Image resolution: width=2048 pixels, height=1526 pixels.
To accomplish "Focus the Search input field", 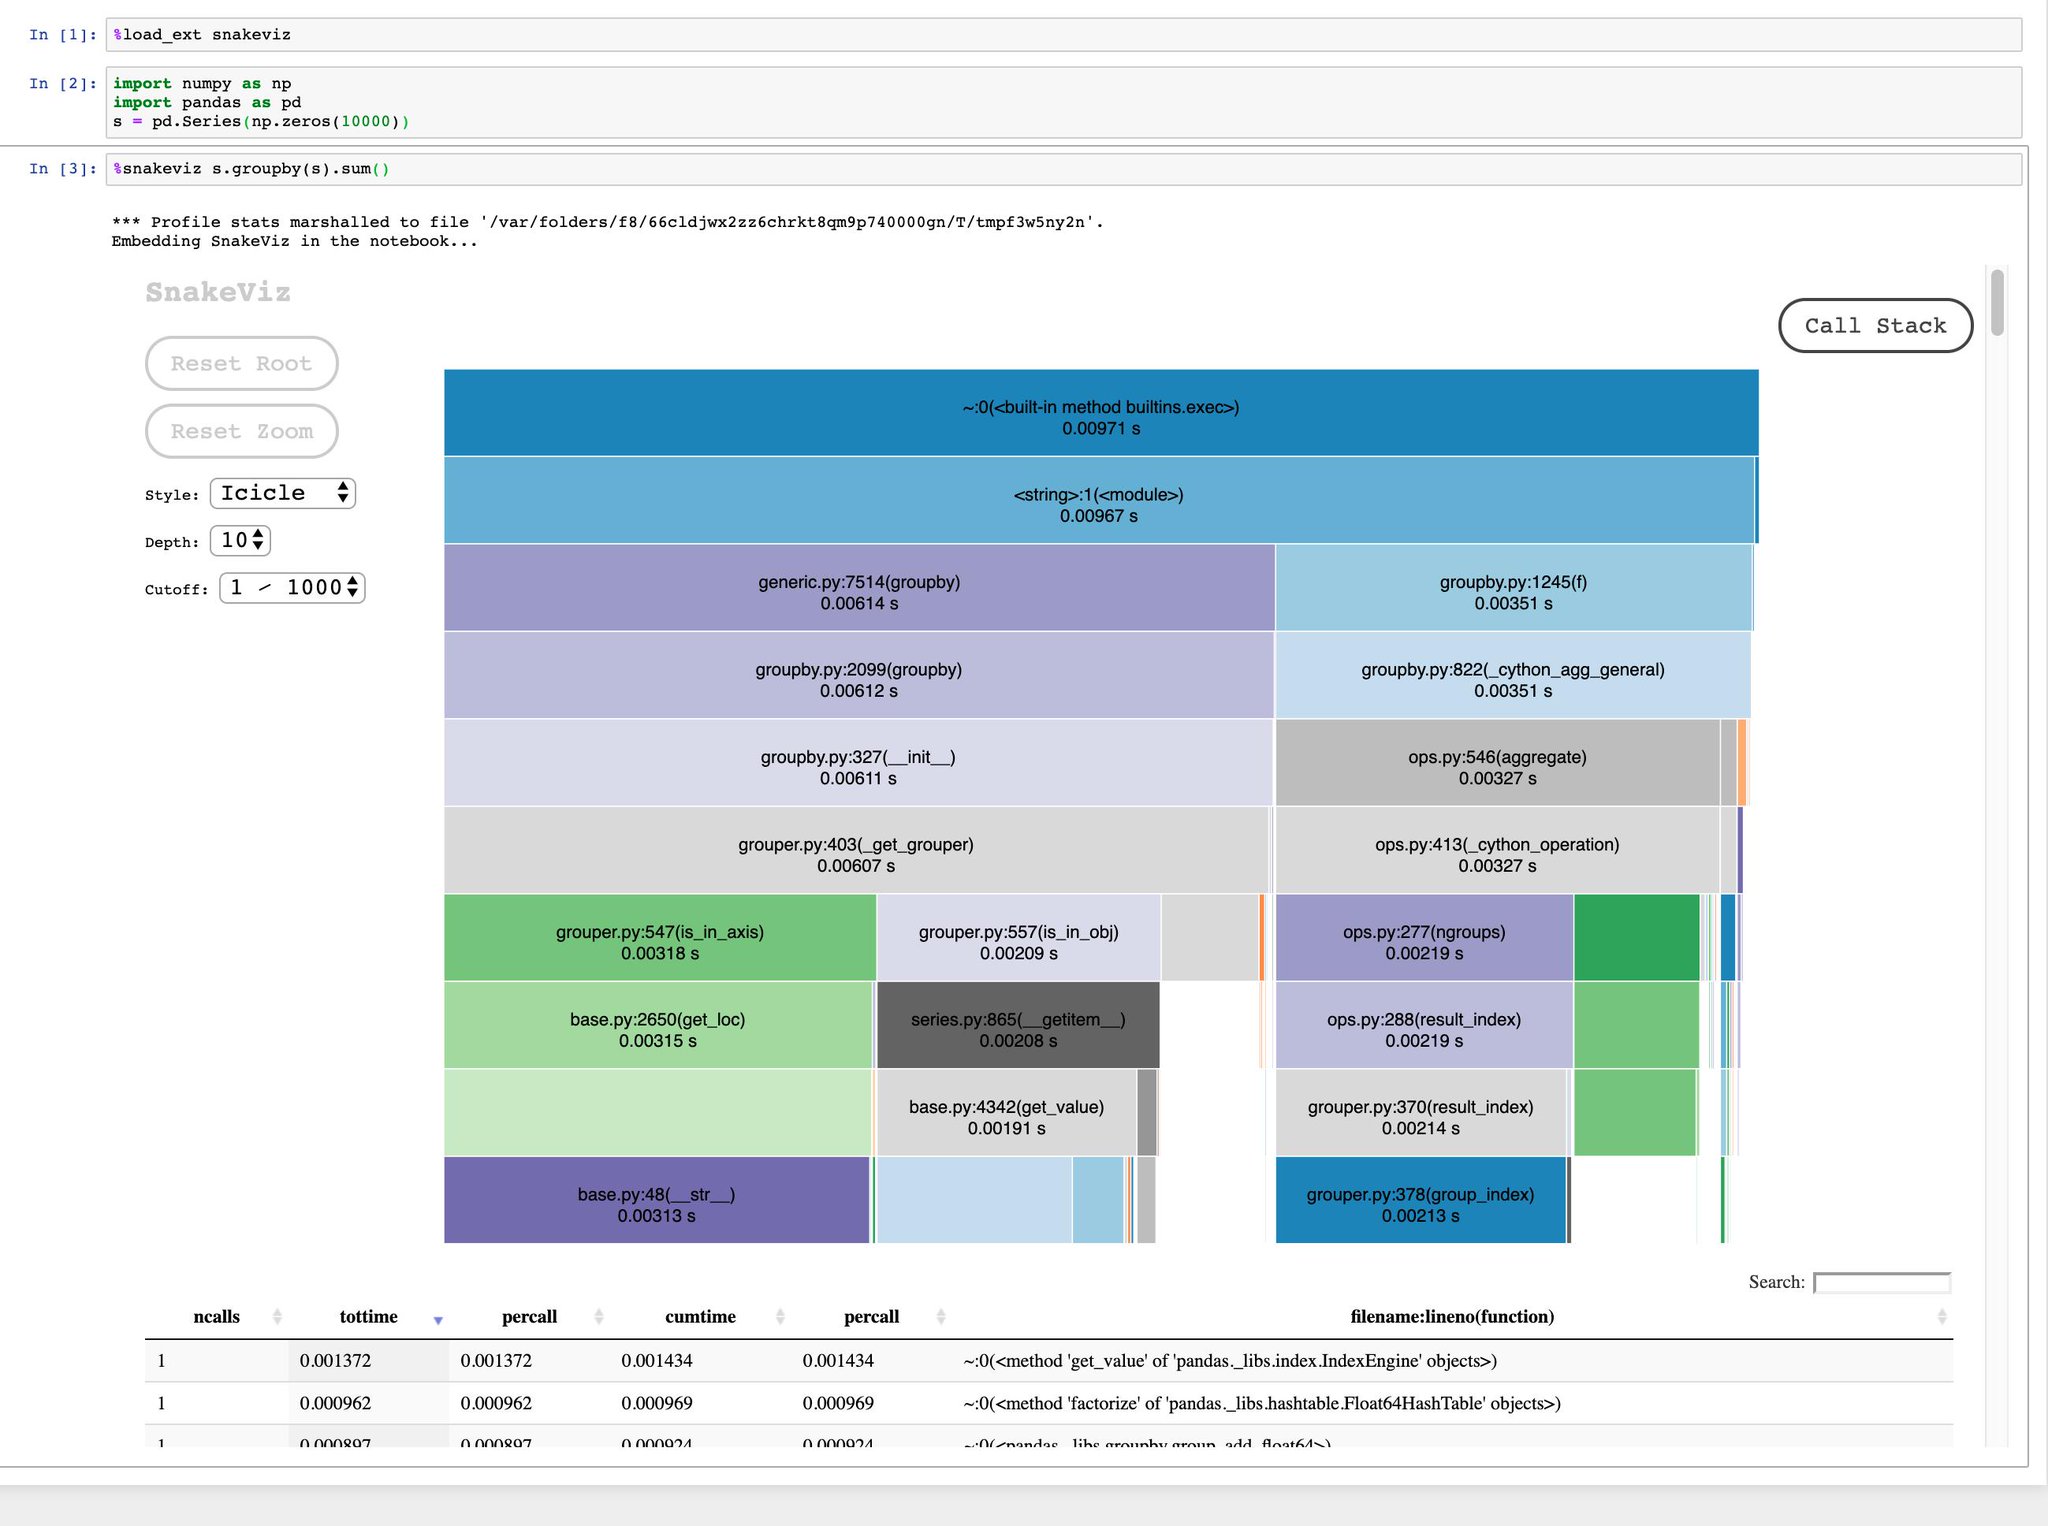I will (x=1882, y=1282).
